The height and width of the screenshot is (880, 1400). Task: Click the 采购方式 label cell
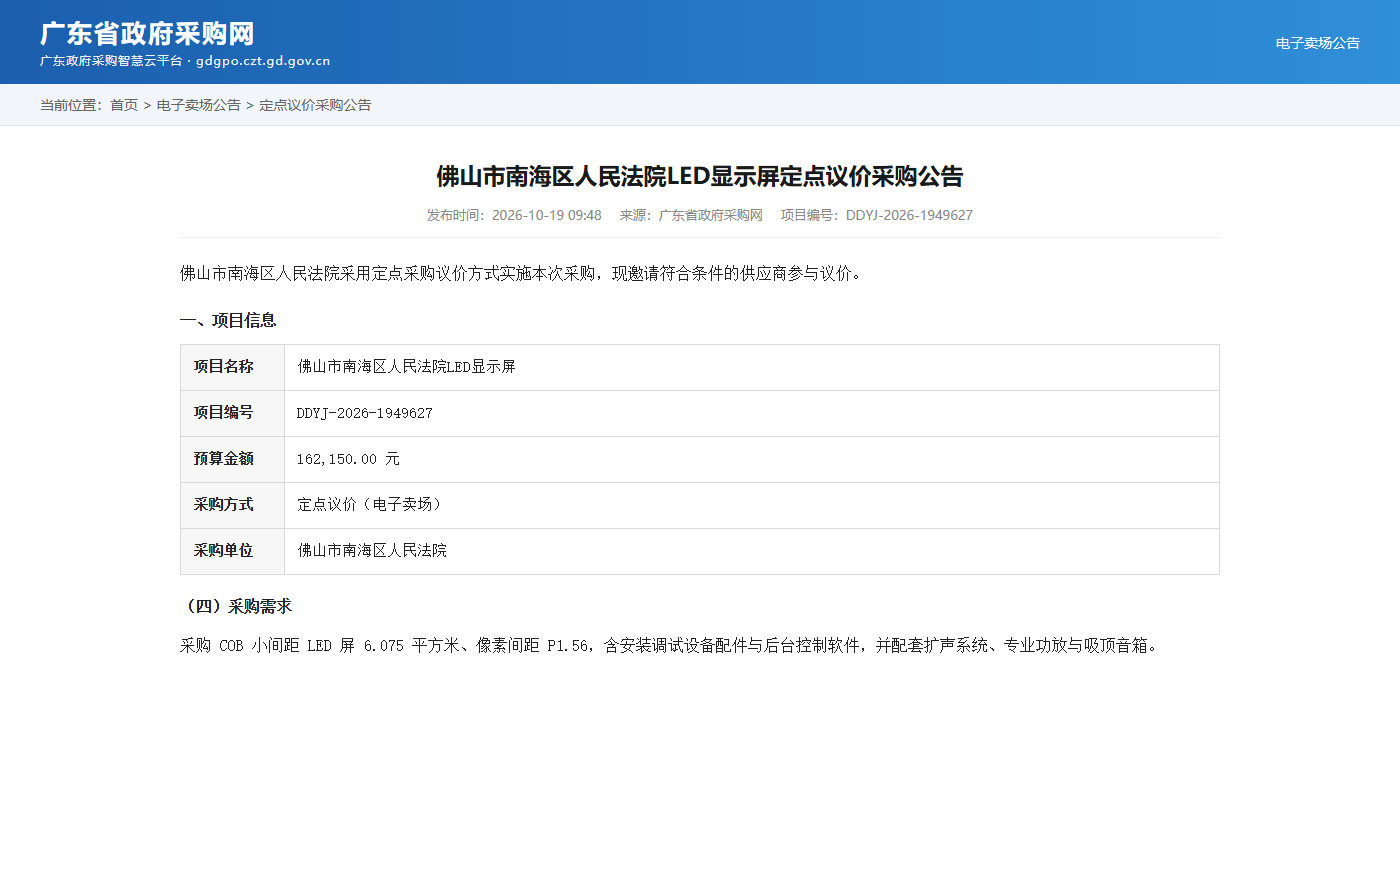(232, 505)
